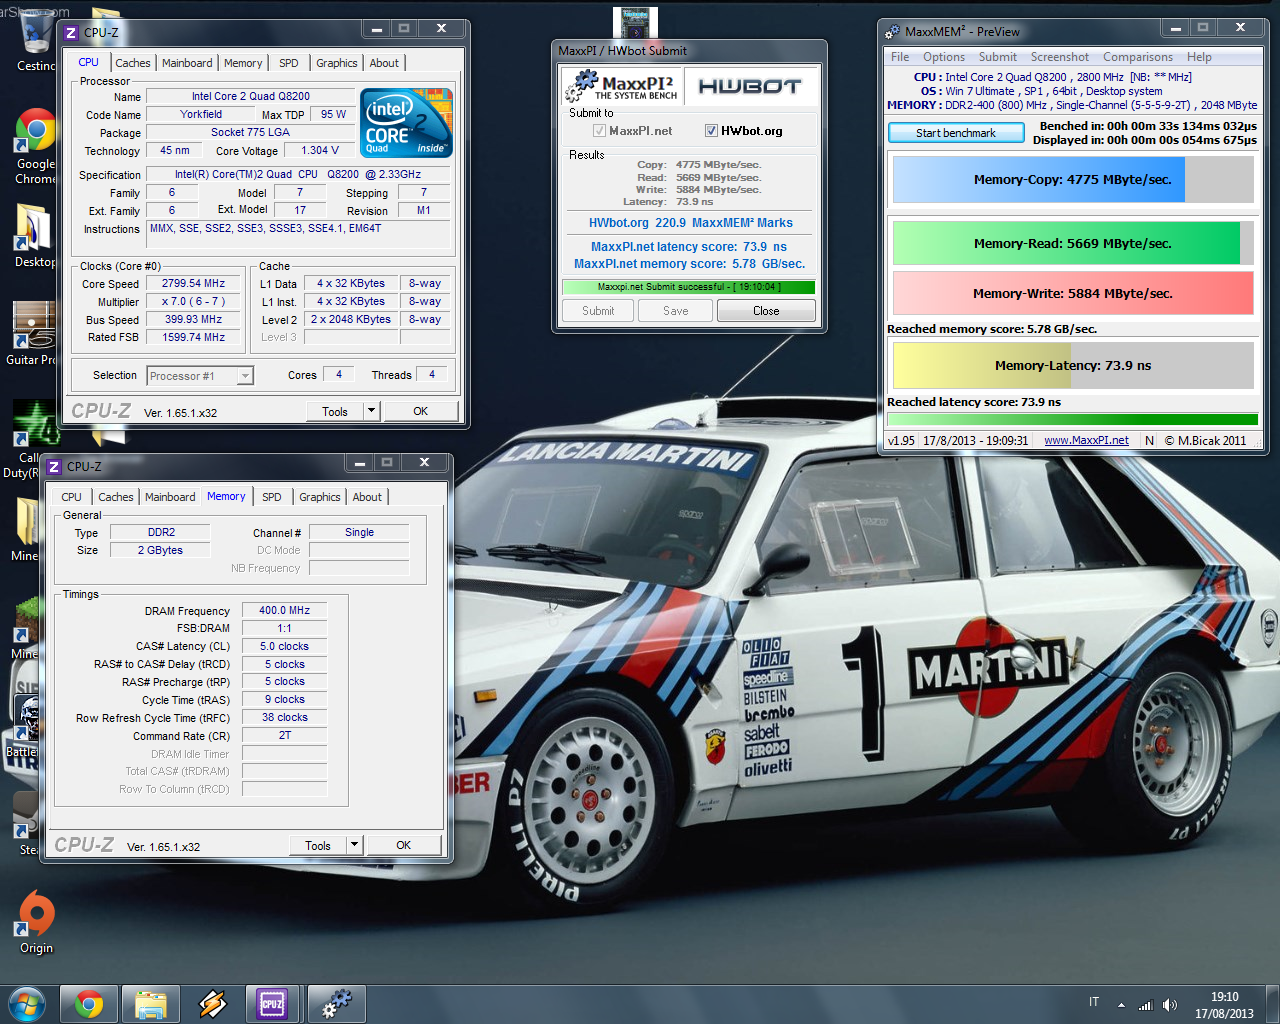1280x1024 pixels.
Task: Click Memory-Write 5884 MByte/sec bar
Action: (1073, 293)
